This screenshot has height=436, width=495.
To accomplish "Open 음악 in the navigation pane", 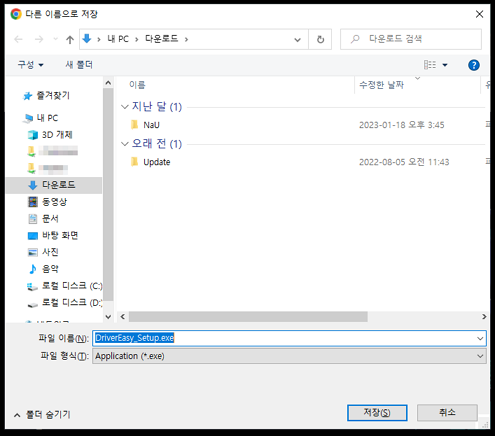I will [43, 269].
